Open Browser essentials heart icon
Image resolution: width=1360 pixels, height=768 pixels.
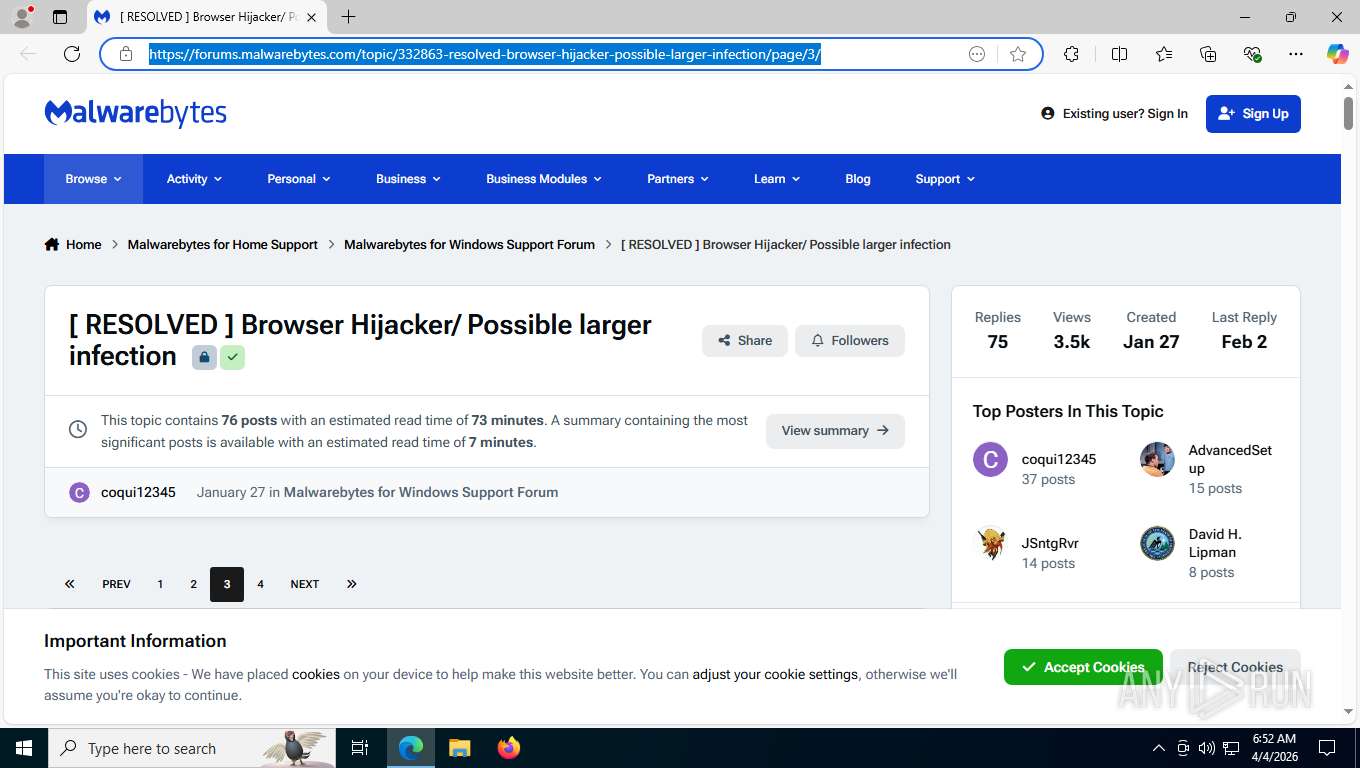(x=1252, y=54)
